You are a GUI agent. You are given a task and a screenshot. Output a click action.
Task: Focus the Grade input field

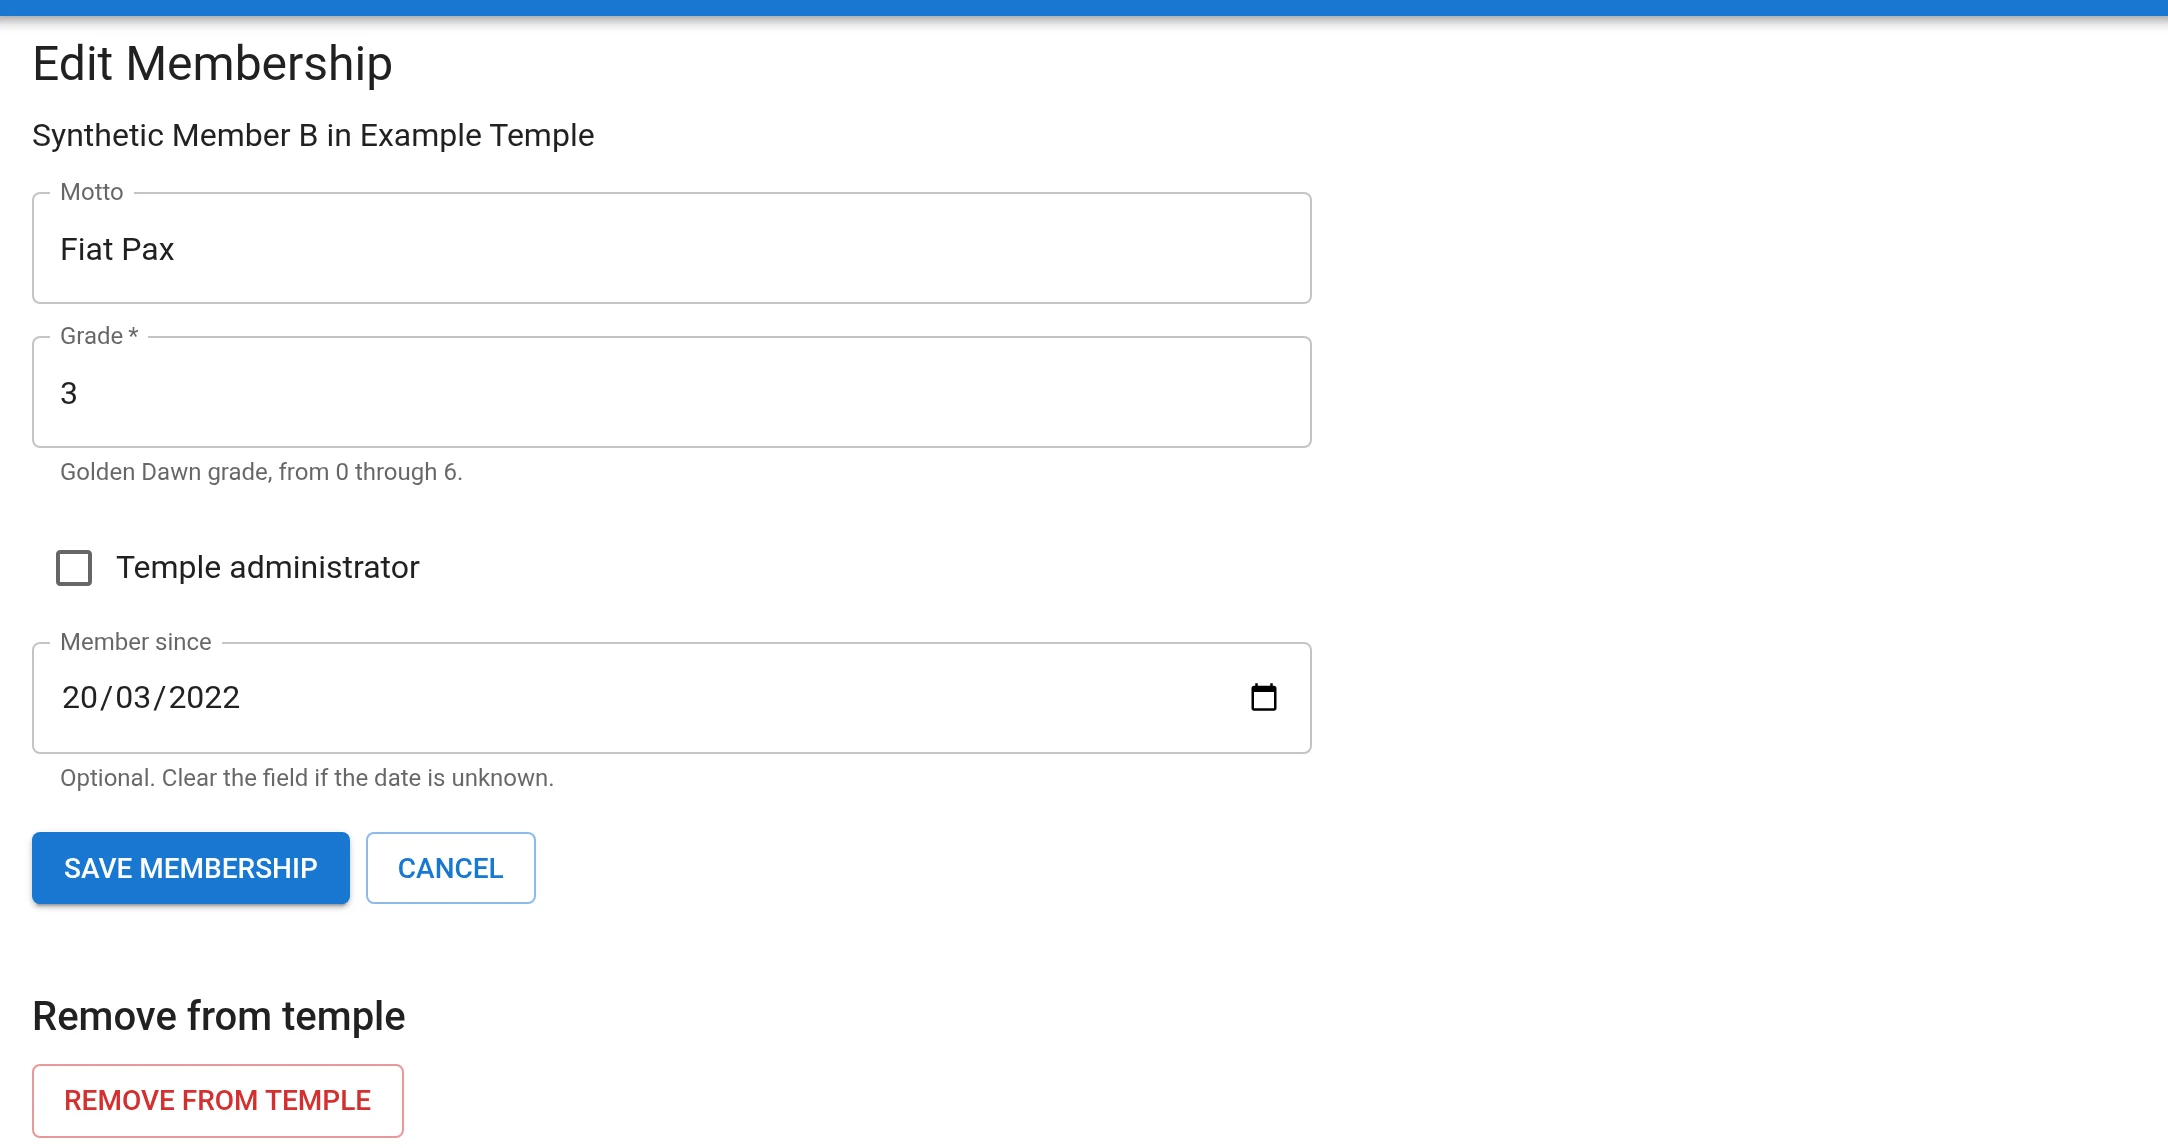(672, 392)
